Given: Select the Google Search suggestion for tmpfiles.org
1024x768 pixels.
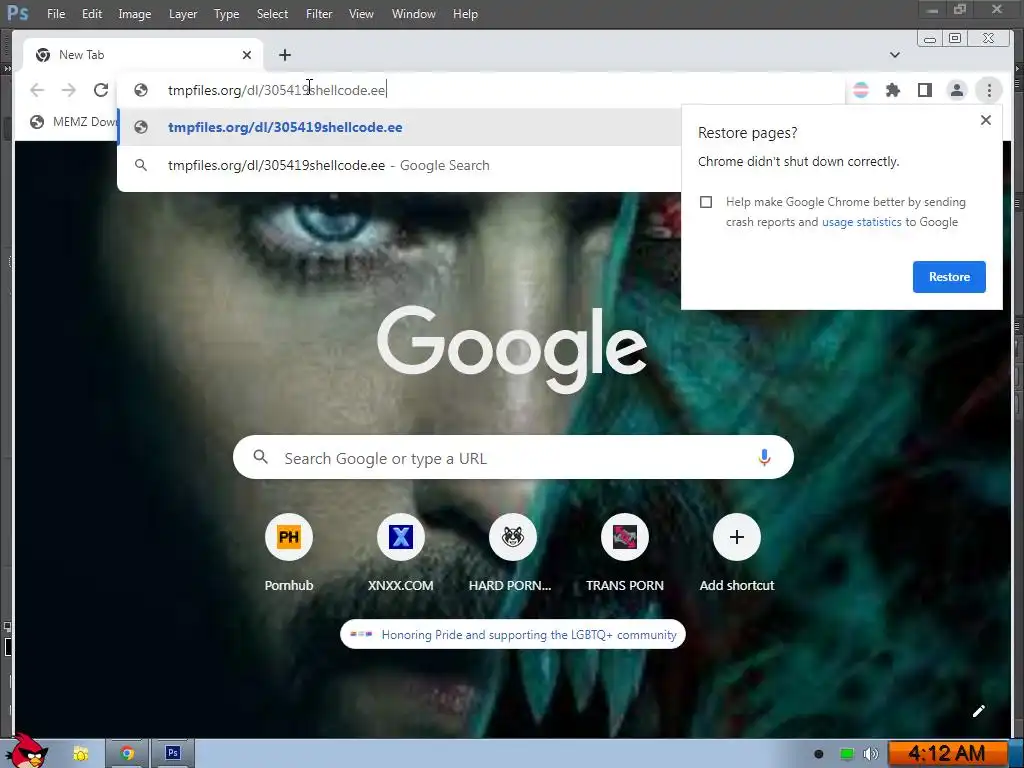Looking at the screenshot, I should (x=400, y=165).
